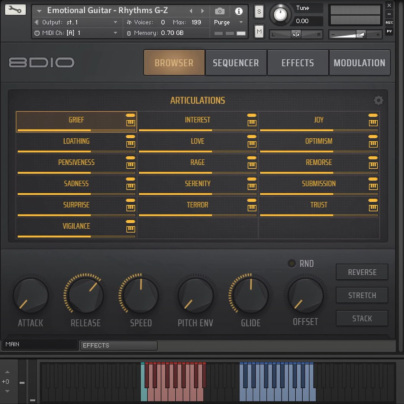This screenshot has width=404, height=404.
Task: Click the Release knob
Action: [85, 295]
